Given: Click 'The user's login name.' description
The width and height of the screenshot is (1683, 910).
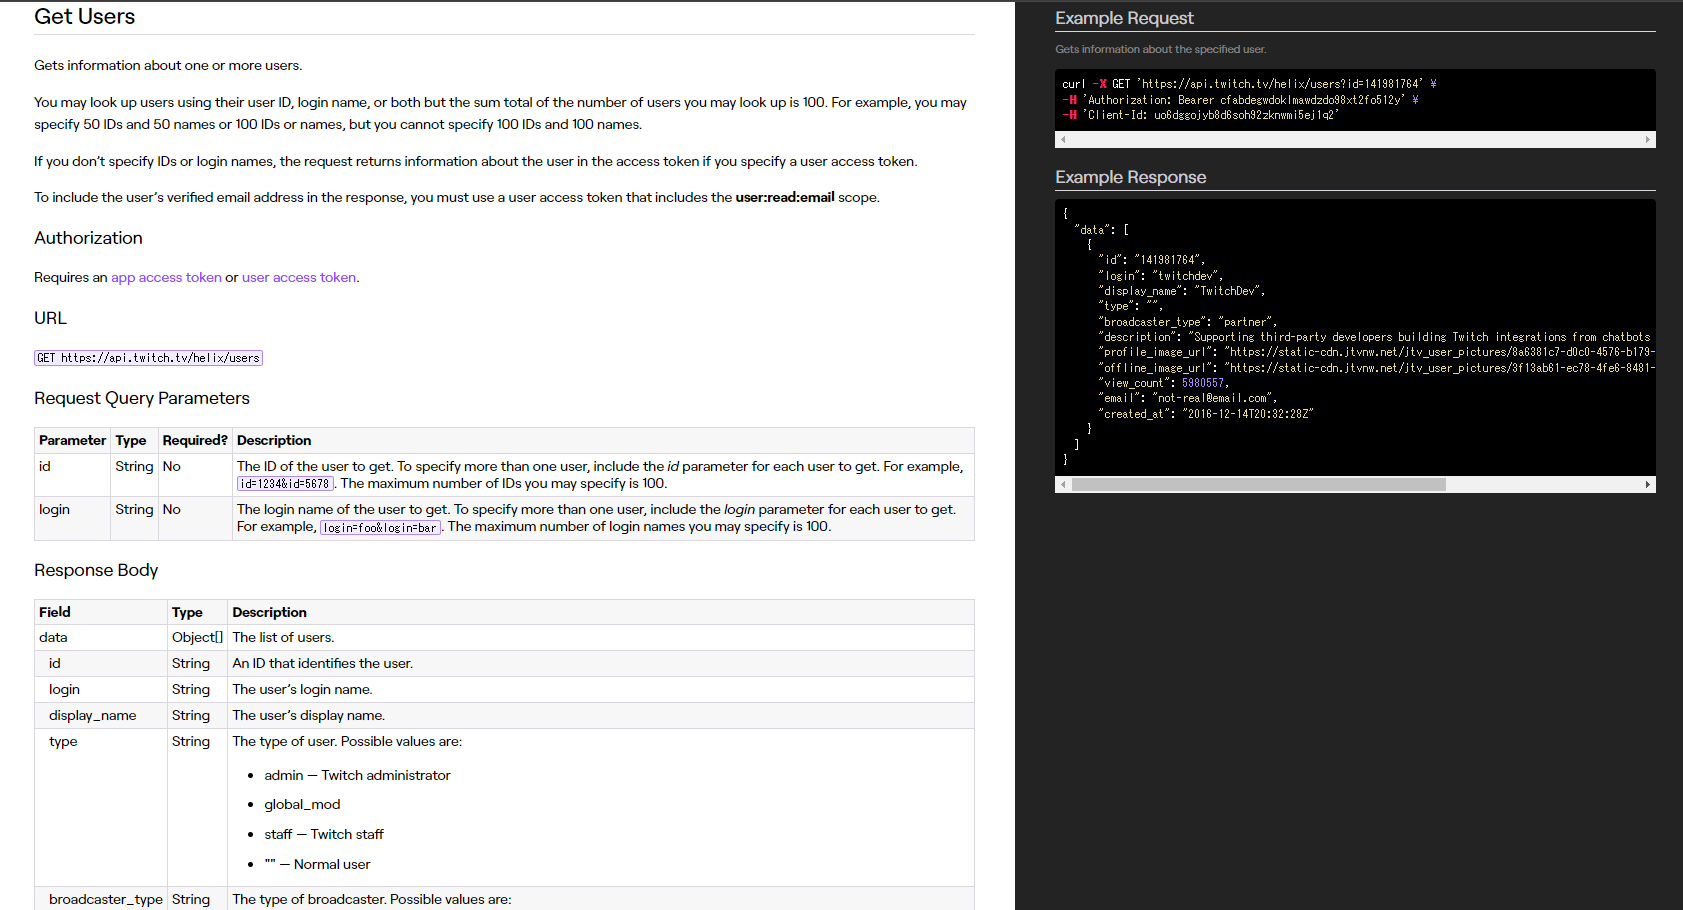Looking at the screenshot, I should coord(303,689).
